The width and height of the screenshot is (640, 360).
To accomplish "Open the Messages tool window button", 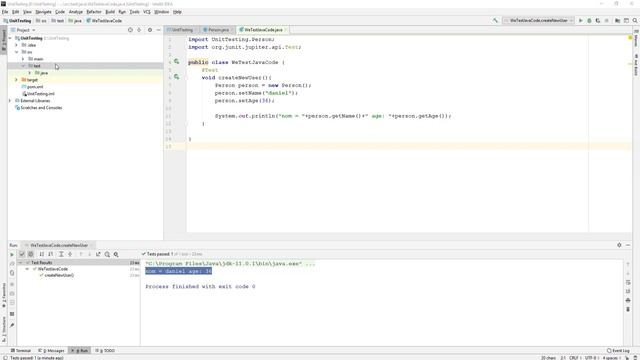I will click(x=51, y=351).
